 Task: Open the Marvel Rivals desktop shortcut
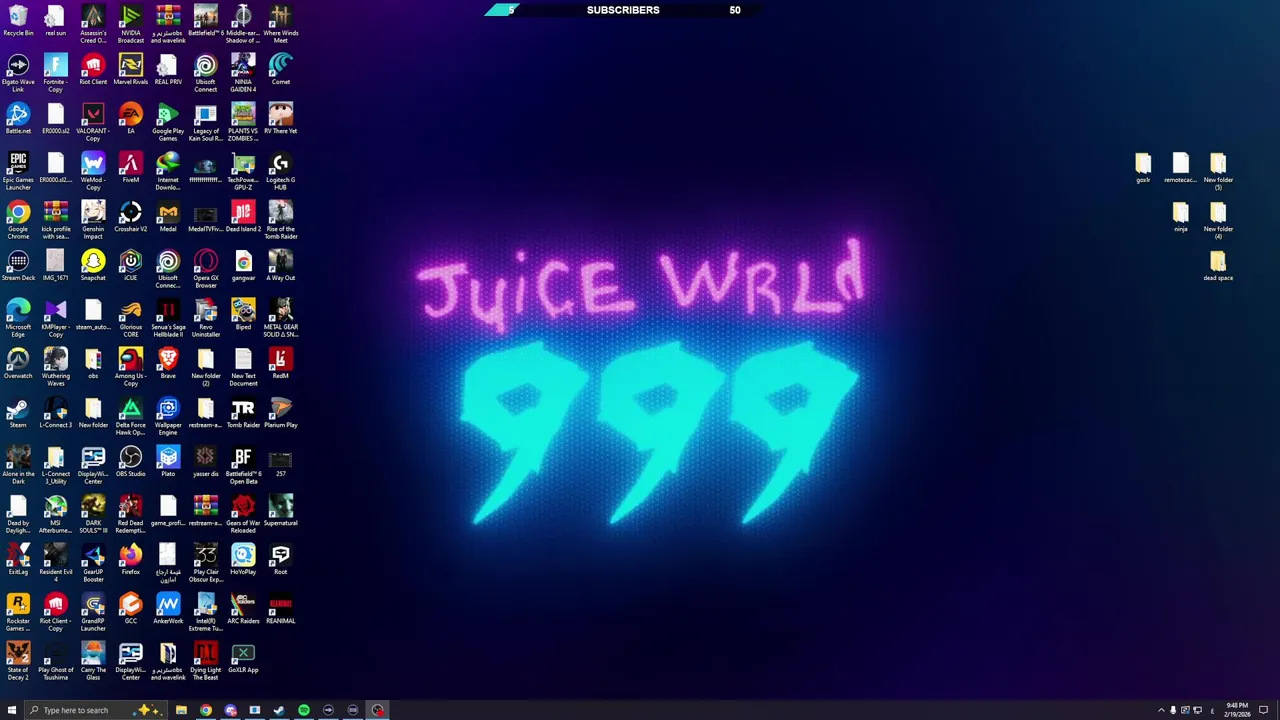pyautogui.click(x=131, y=70)
